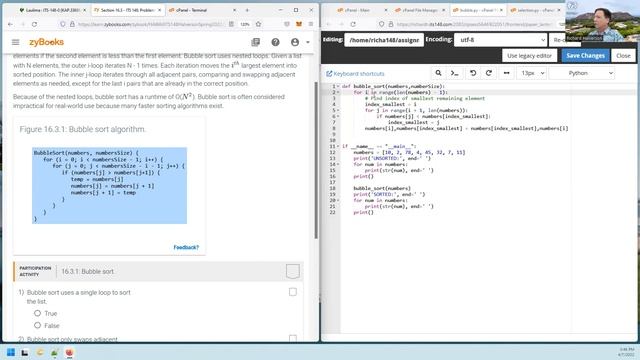The width and height of the screenshot is (640, 360).
Task: Click the zyBooks logo
Action: [47, 42]
